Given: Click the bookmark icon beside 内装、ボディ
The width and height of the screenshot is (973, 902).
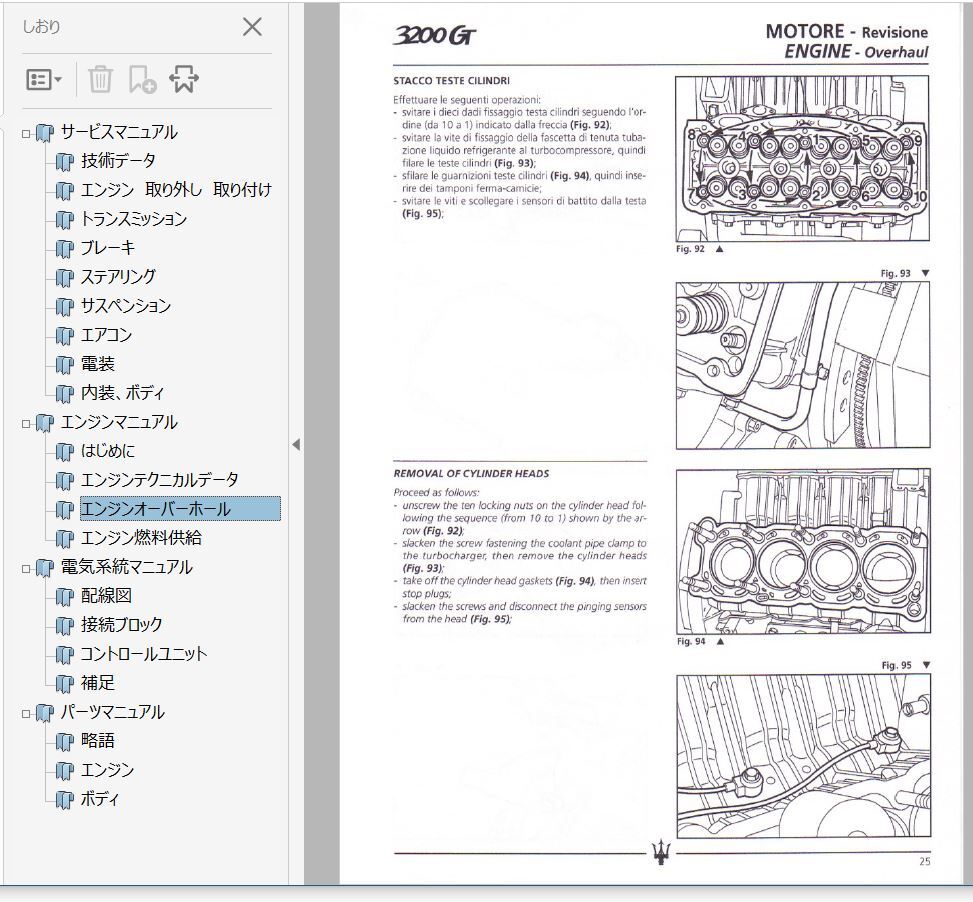Looking at the screenshot, I should (65, 394).
